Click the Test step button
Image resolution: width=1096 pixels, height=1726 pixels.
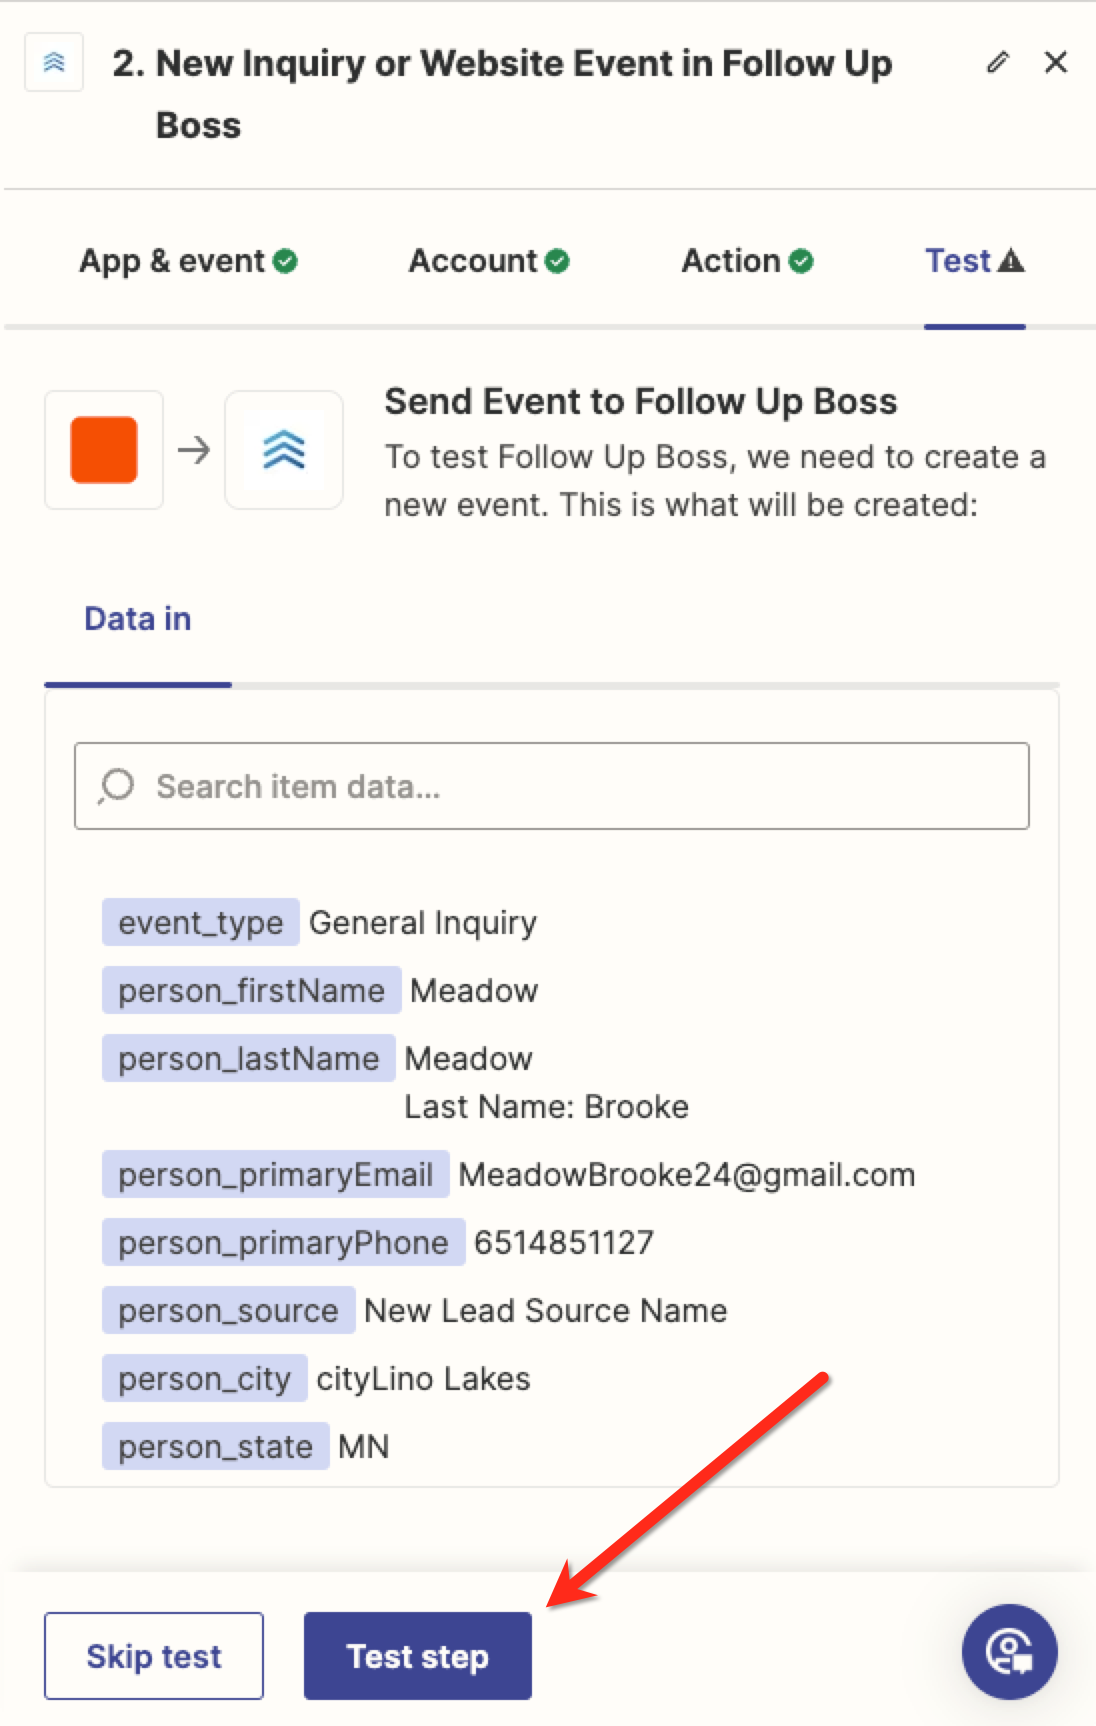click(418, 1656)
